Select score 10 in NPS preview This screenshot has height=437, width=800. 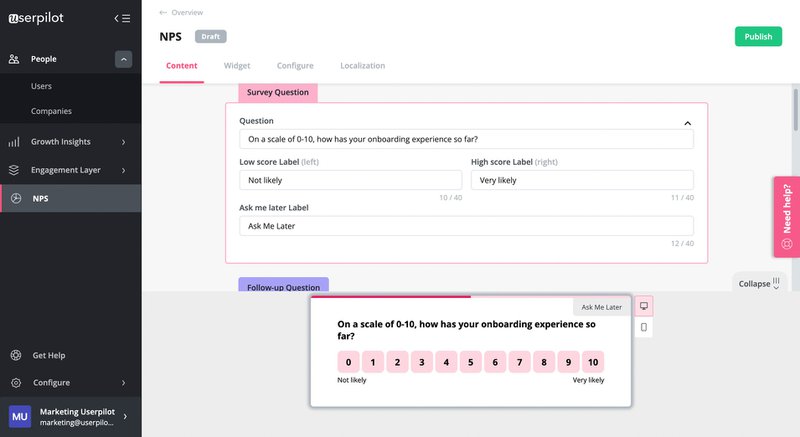592,362
